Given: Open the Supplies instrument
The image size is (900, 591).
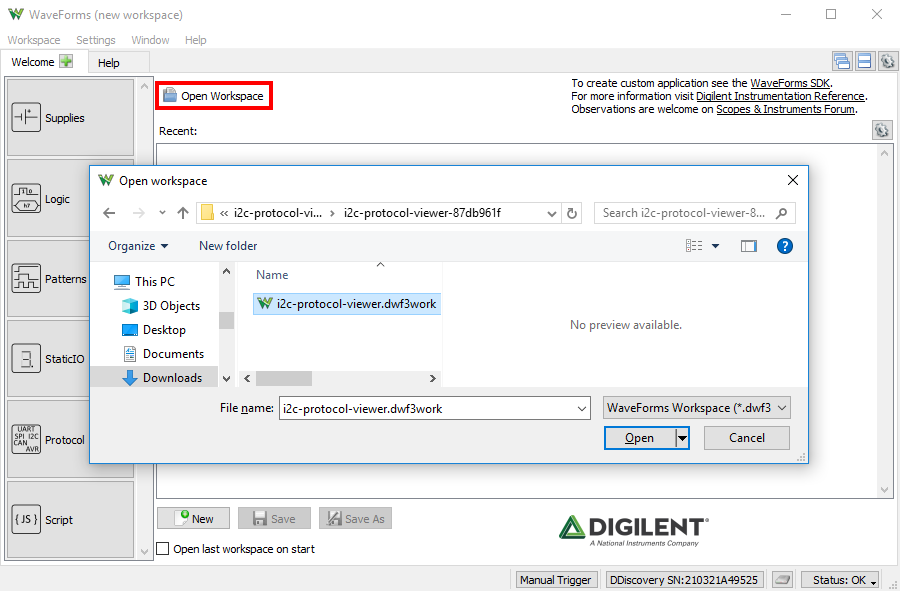Looking at the screenshot, I should click(x=70, y=118).
